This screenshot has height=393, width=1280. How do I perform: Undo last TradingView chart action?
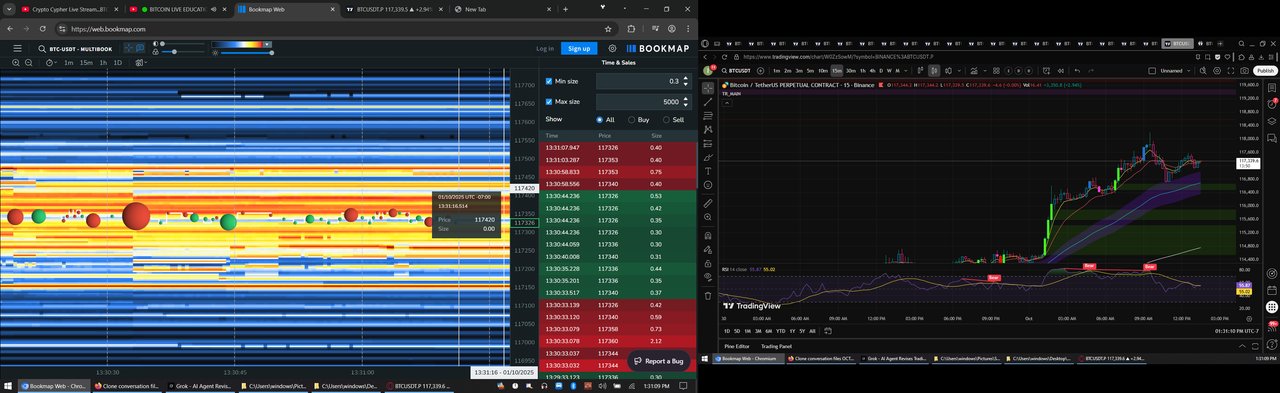pos(1077,71)
